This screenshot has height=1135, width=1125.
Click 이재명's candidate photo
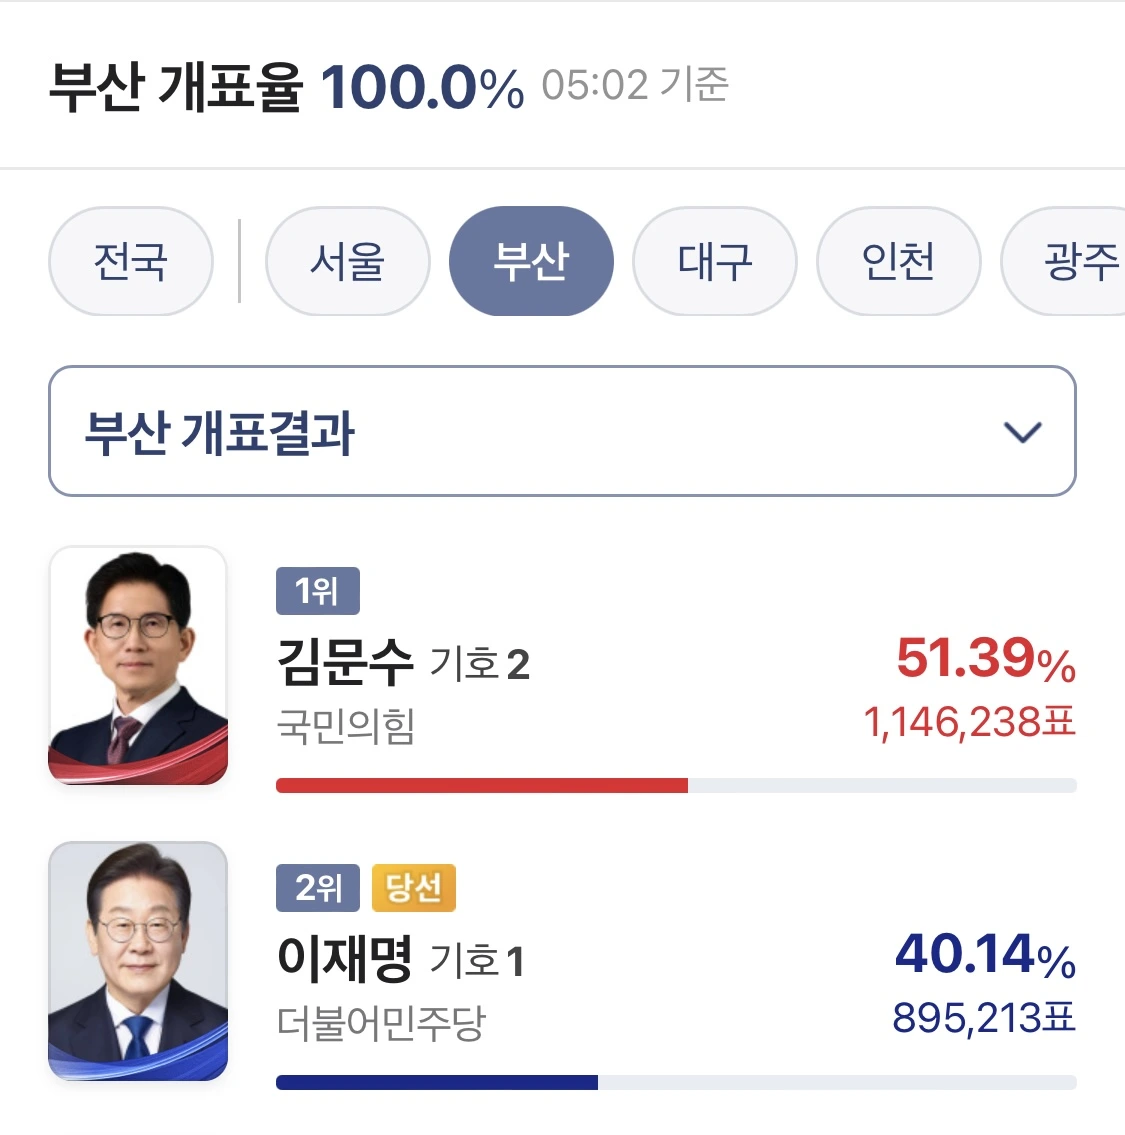pos(138,961)
